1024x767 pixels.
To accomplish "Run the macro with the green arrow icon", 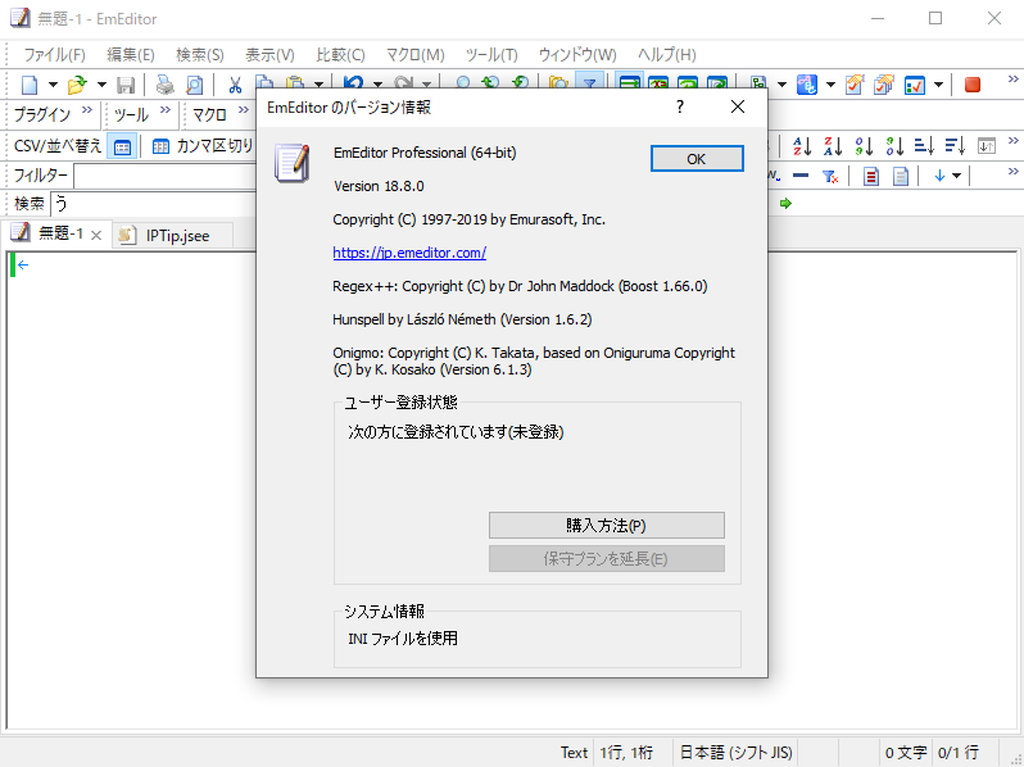I will click(x=786, y=203).
